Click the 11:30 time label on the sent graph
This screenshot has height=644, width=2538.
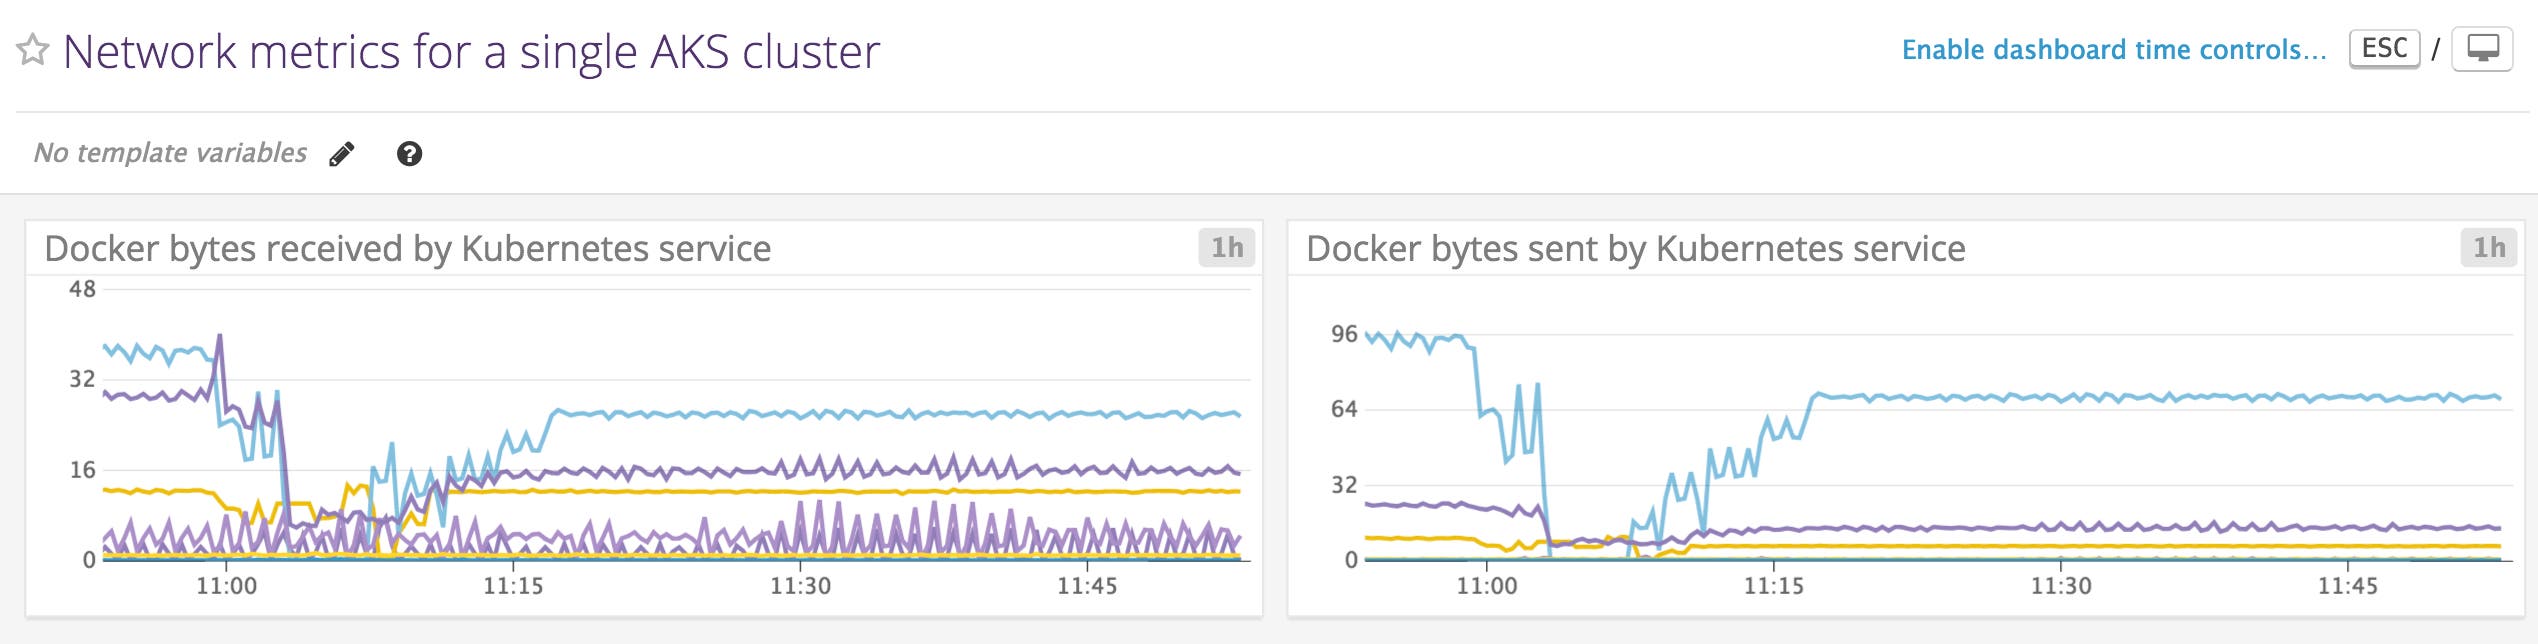pos(2060,586)
